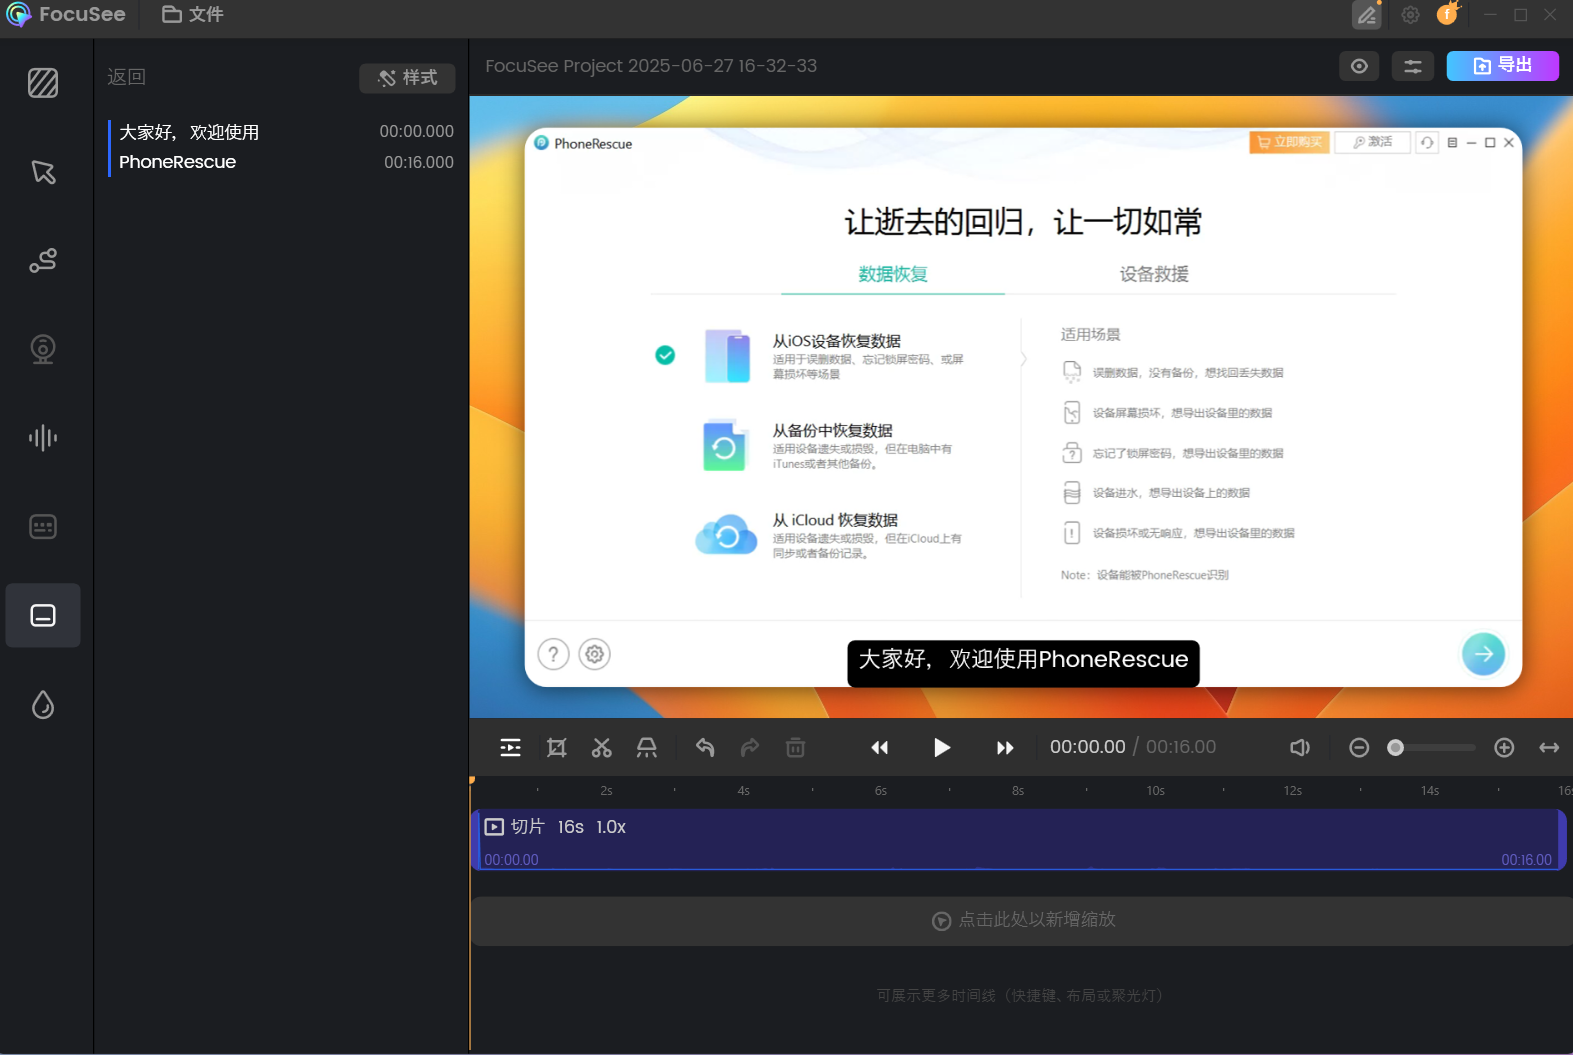Select the crop tool in timeline toolbar
Viewport: 1573px width, 1055px height.
[557, 747]
